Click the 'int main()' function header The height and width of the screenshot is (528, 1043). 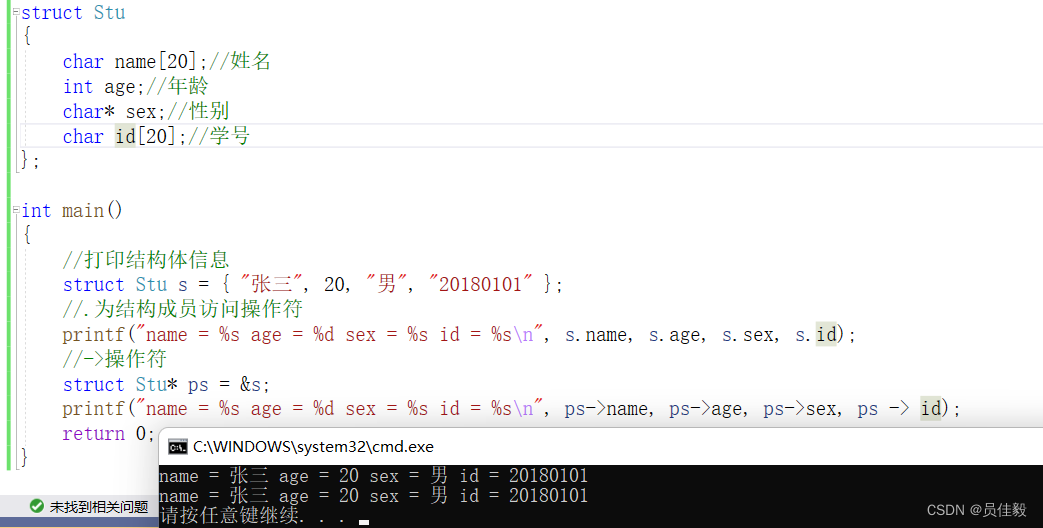(x=72, y=211)
